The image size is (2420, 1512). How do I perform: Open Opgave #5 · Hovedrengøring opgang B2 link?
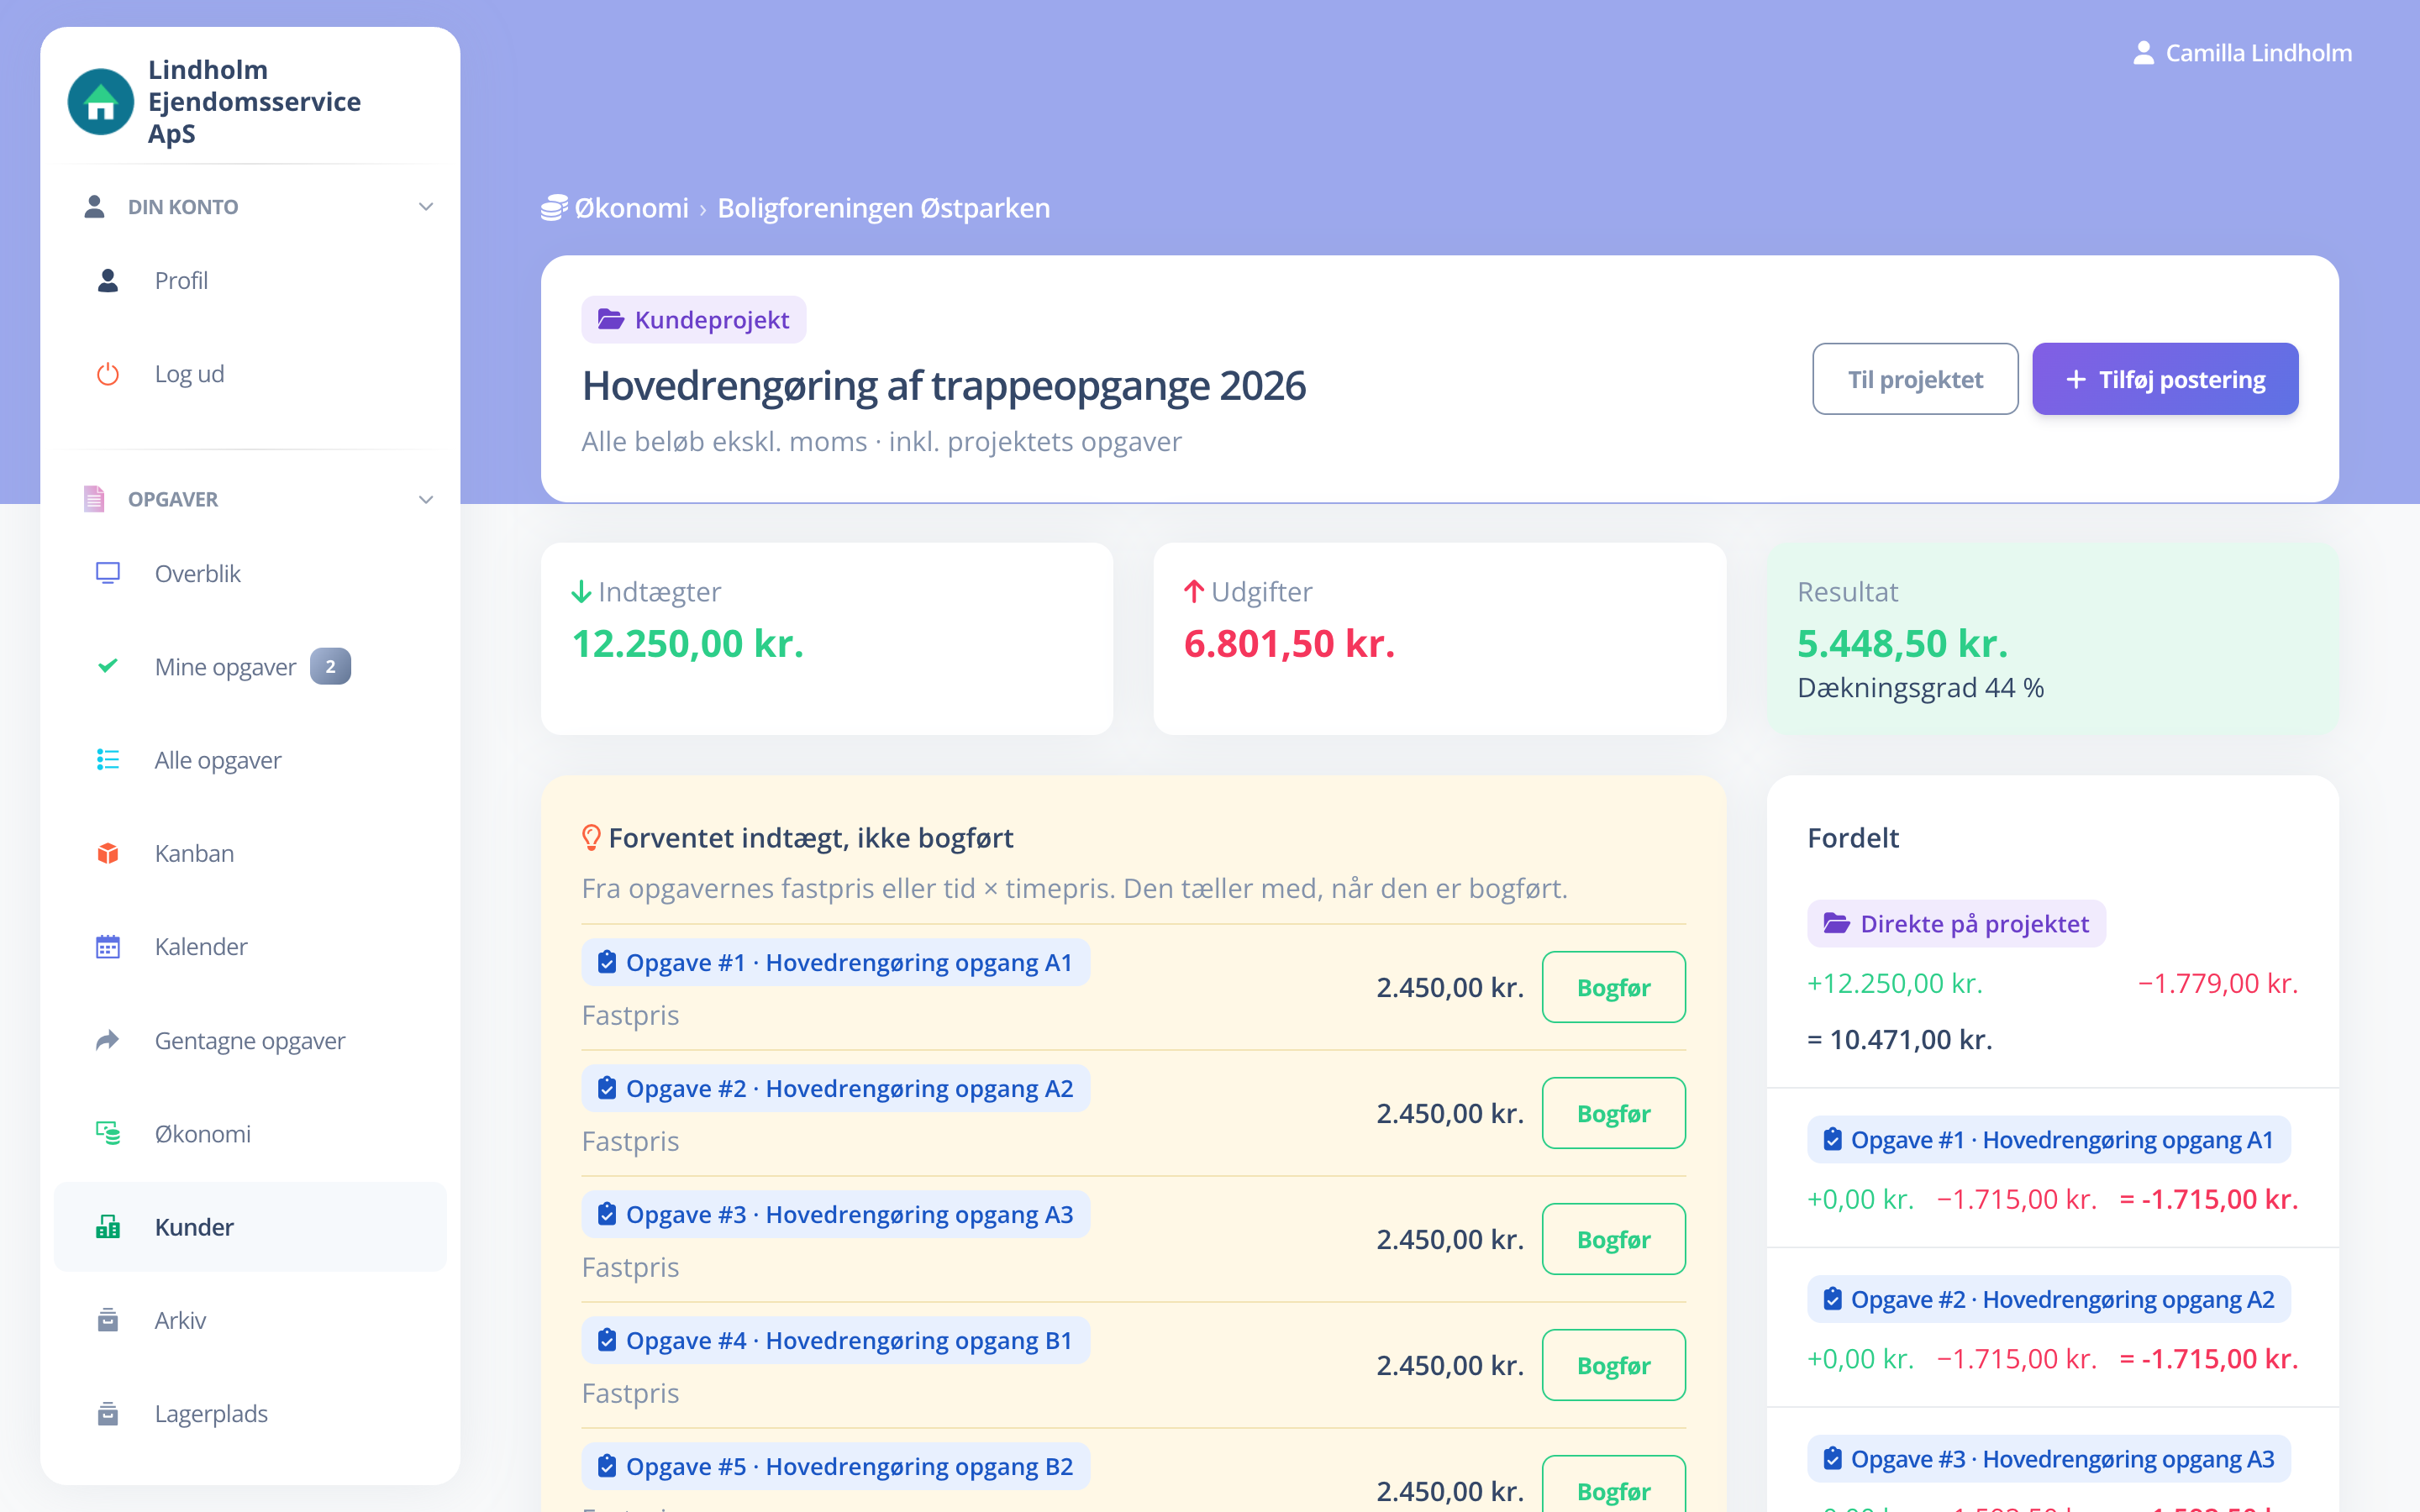836,1466
